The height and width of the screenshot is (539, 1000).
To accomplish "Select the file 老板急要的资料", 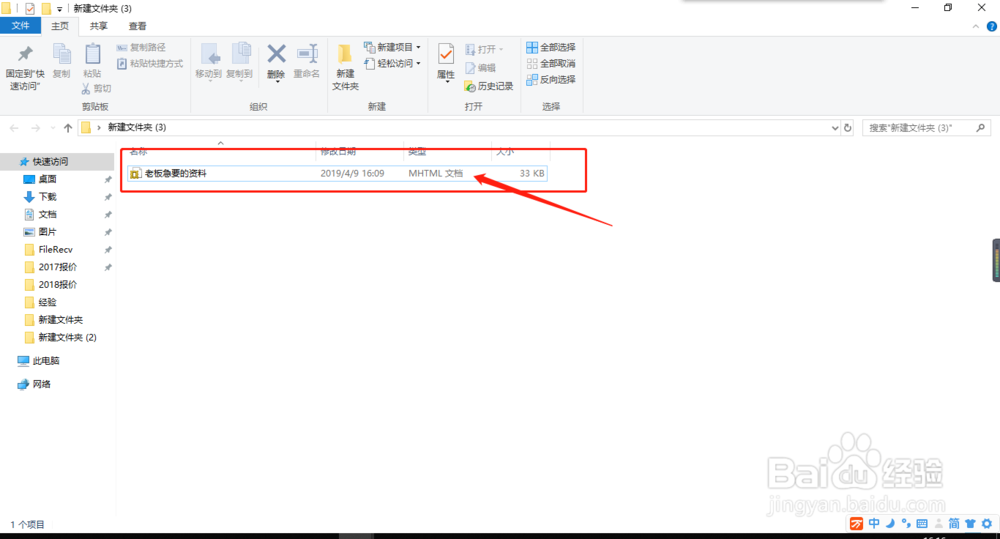I will click(337, 174).
